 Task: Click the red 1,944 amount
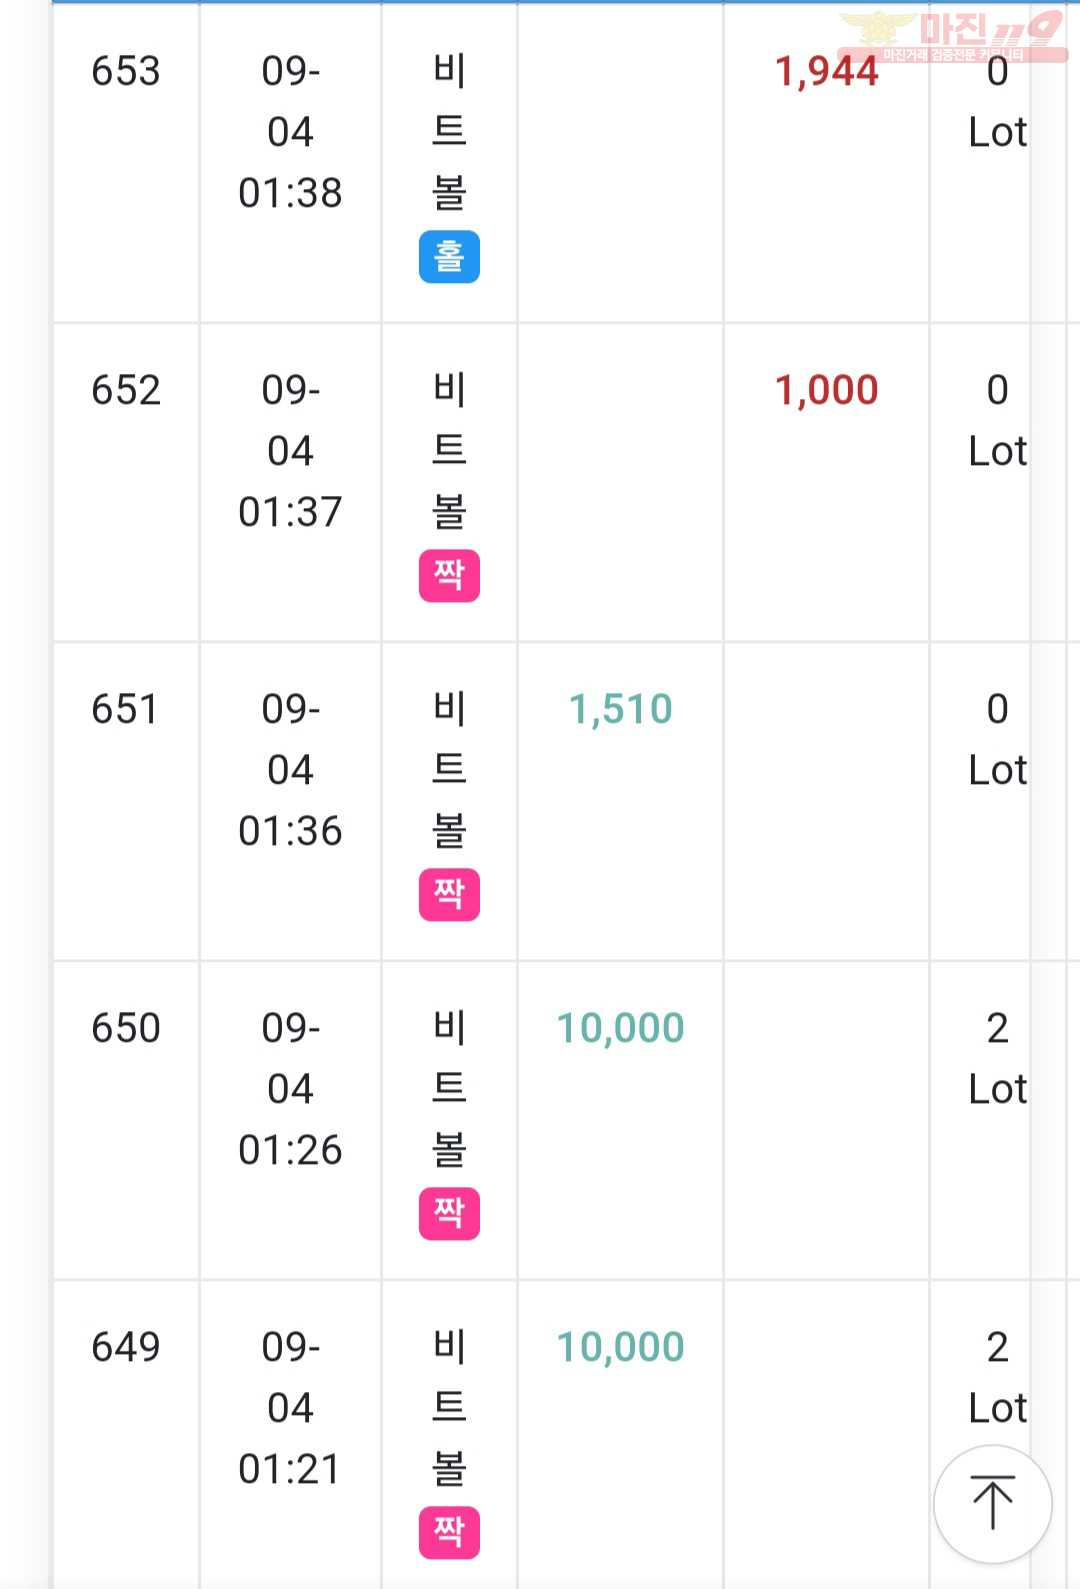(x=827, y=72)
